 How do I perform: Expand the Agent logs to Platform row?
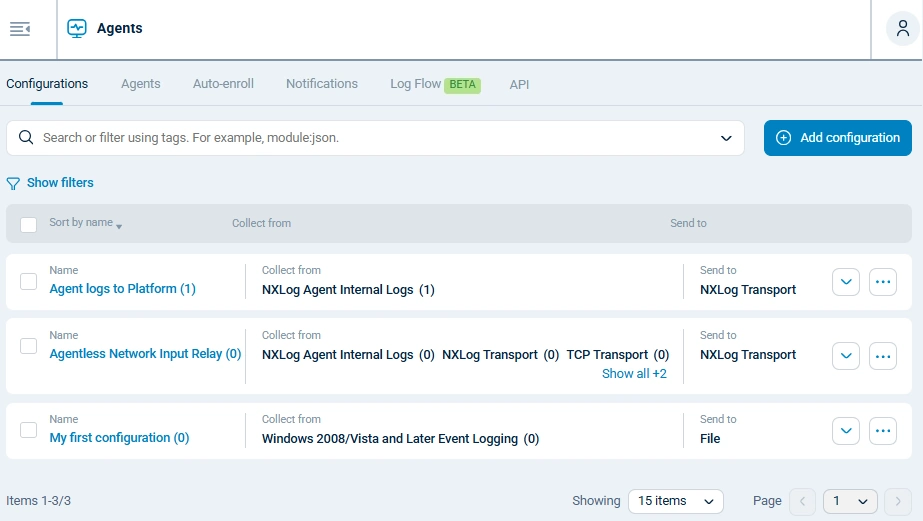point(846,282)
